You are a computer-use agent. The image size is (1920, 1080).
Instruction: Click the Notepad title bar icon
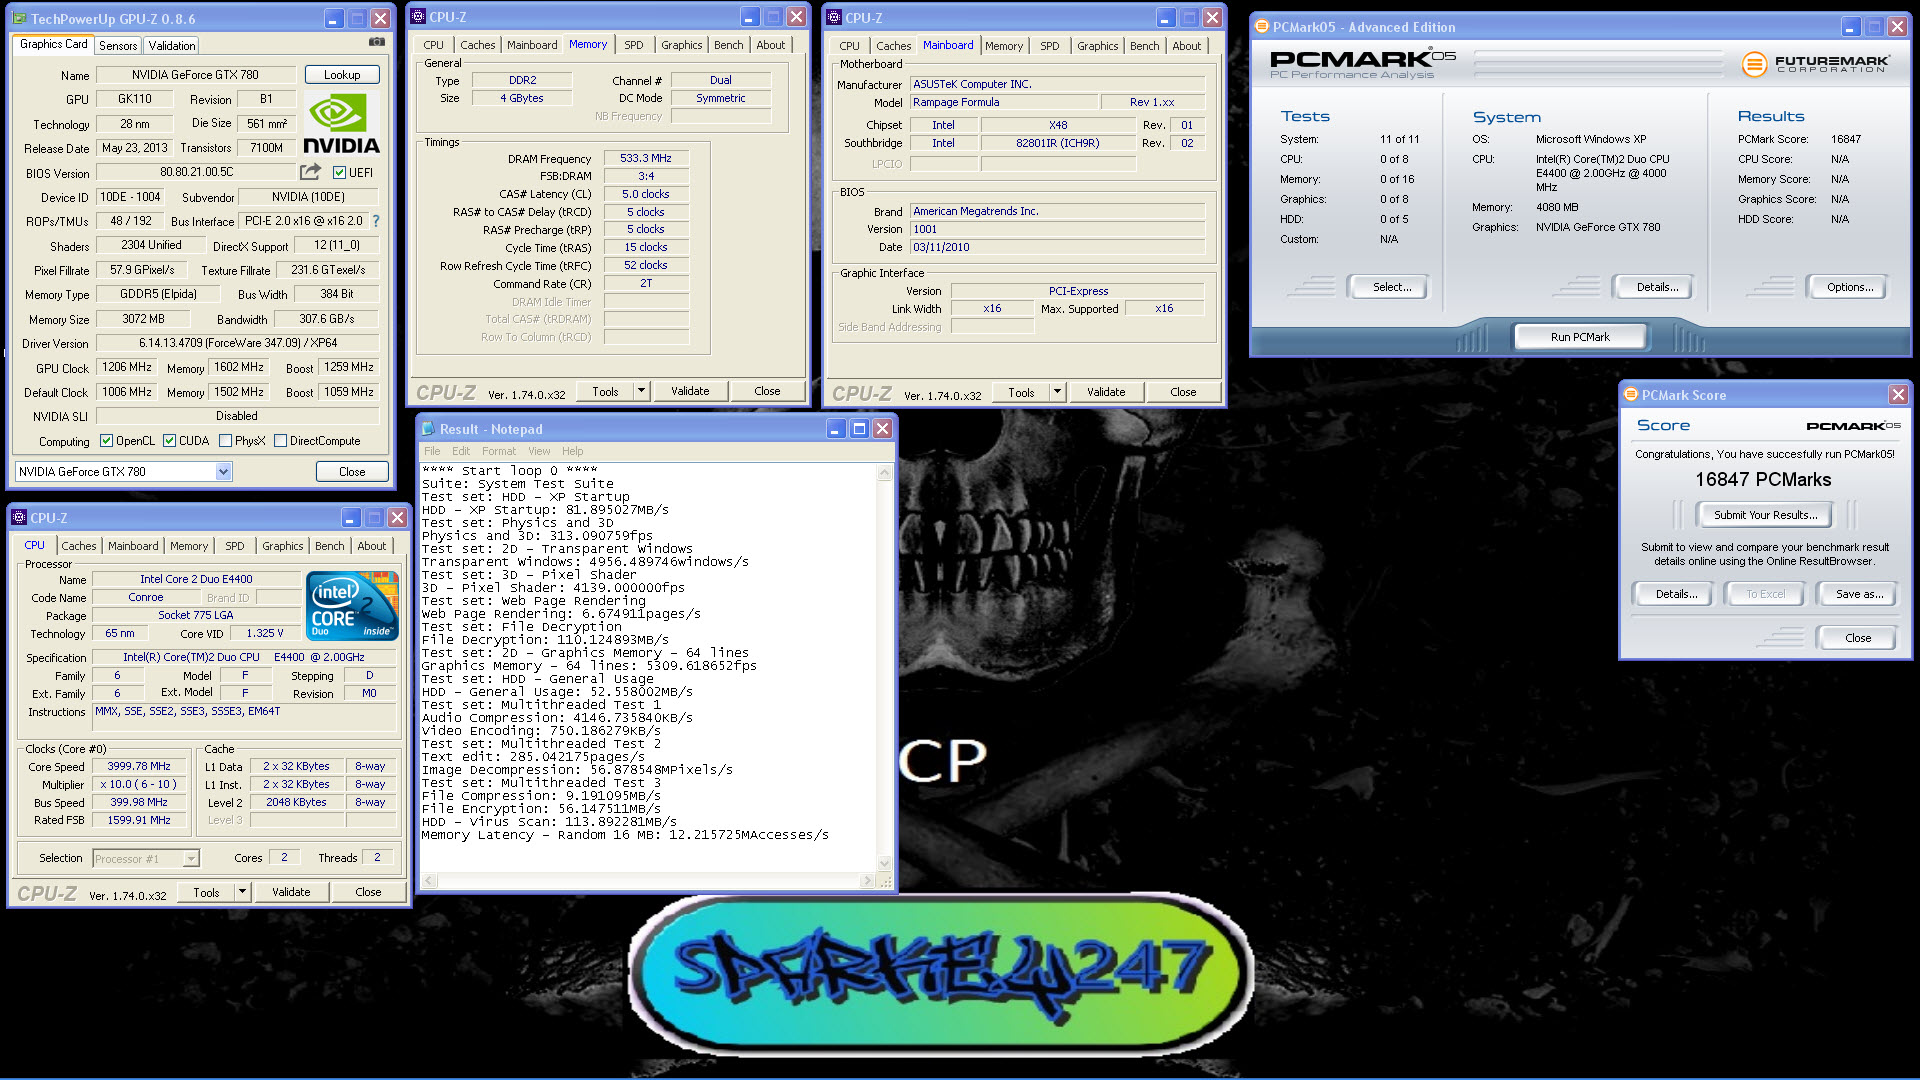pyautogui.click(x=429, y=429)
